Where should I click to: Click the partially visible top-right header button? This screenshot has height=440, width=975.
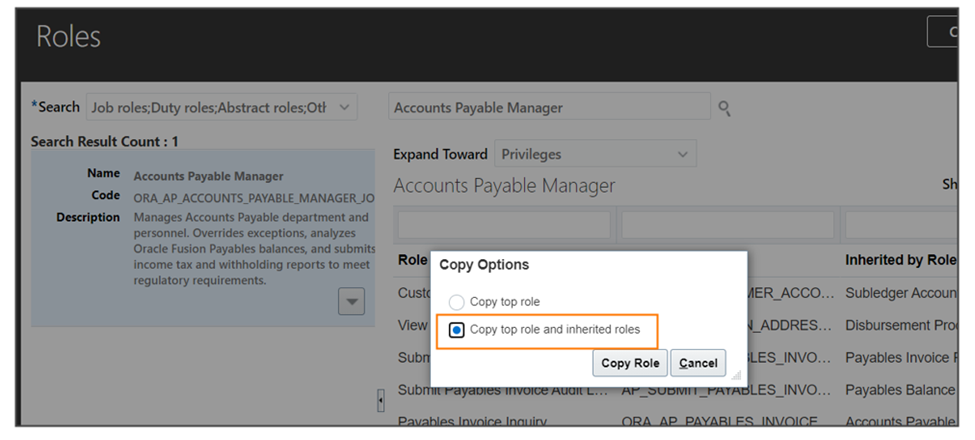click(x=942, y=32)
